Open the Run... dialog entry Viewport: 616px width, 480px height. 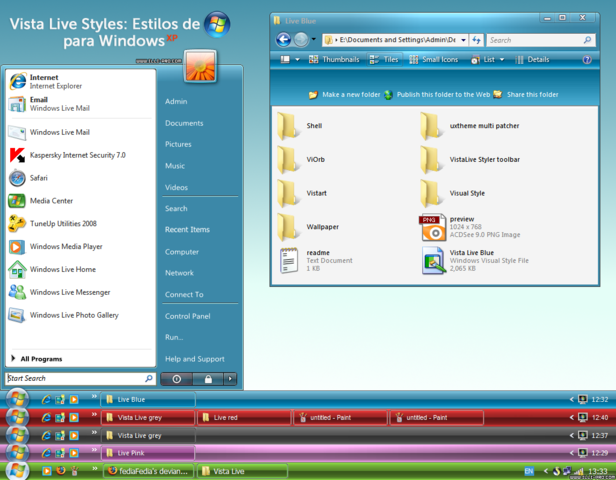[x=174, y=337]
